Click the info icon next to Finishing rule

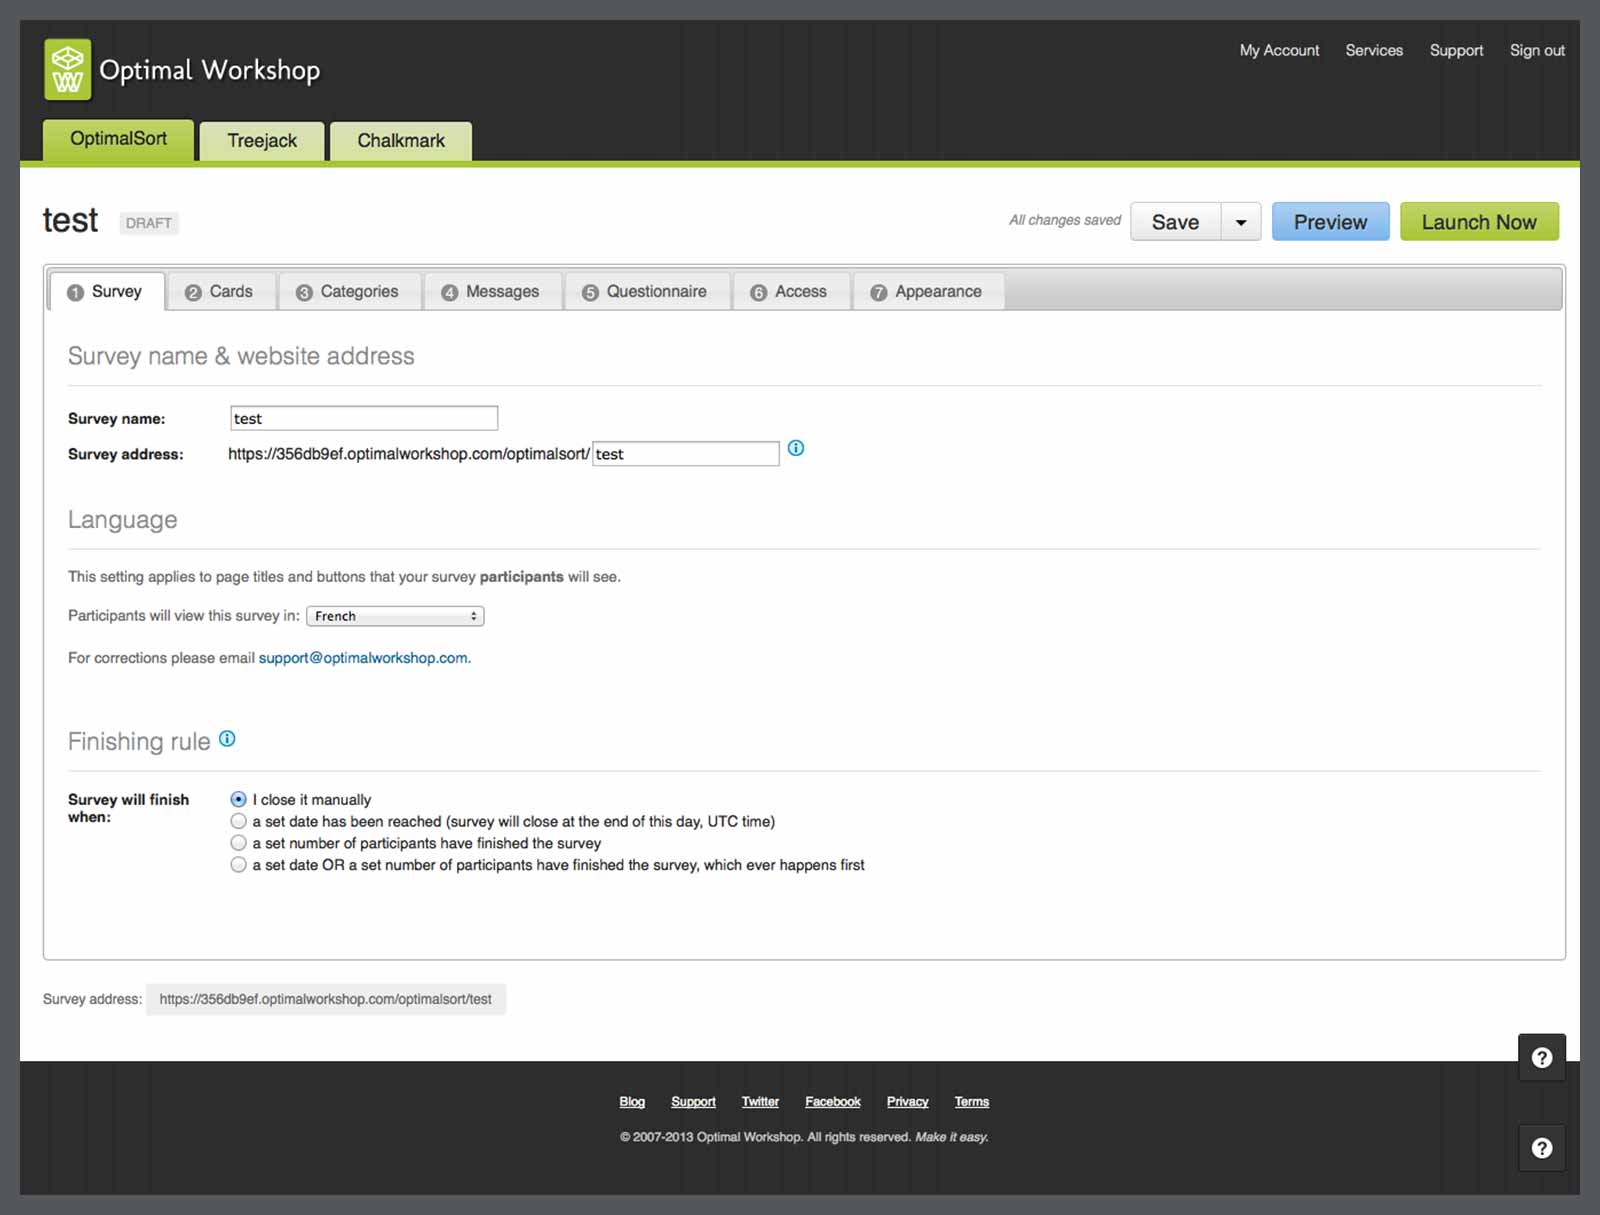(227, 739)
